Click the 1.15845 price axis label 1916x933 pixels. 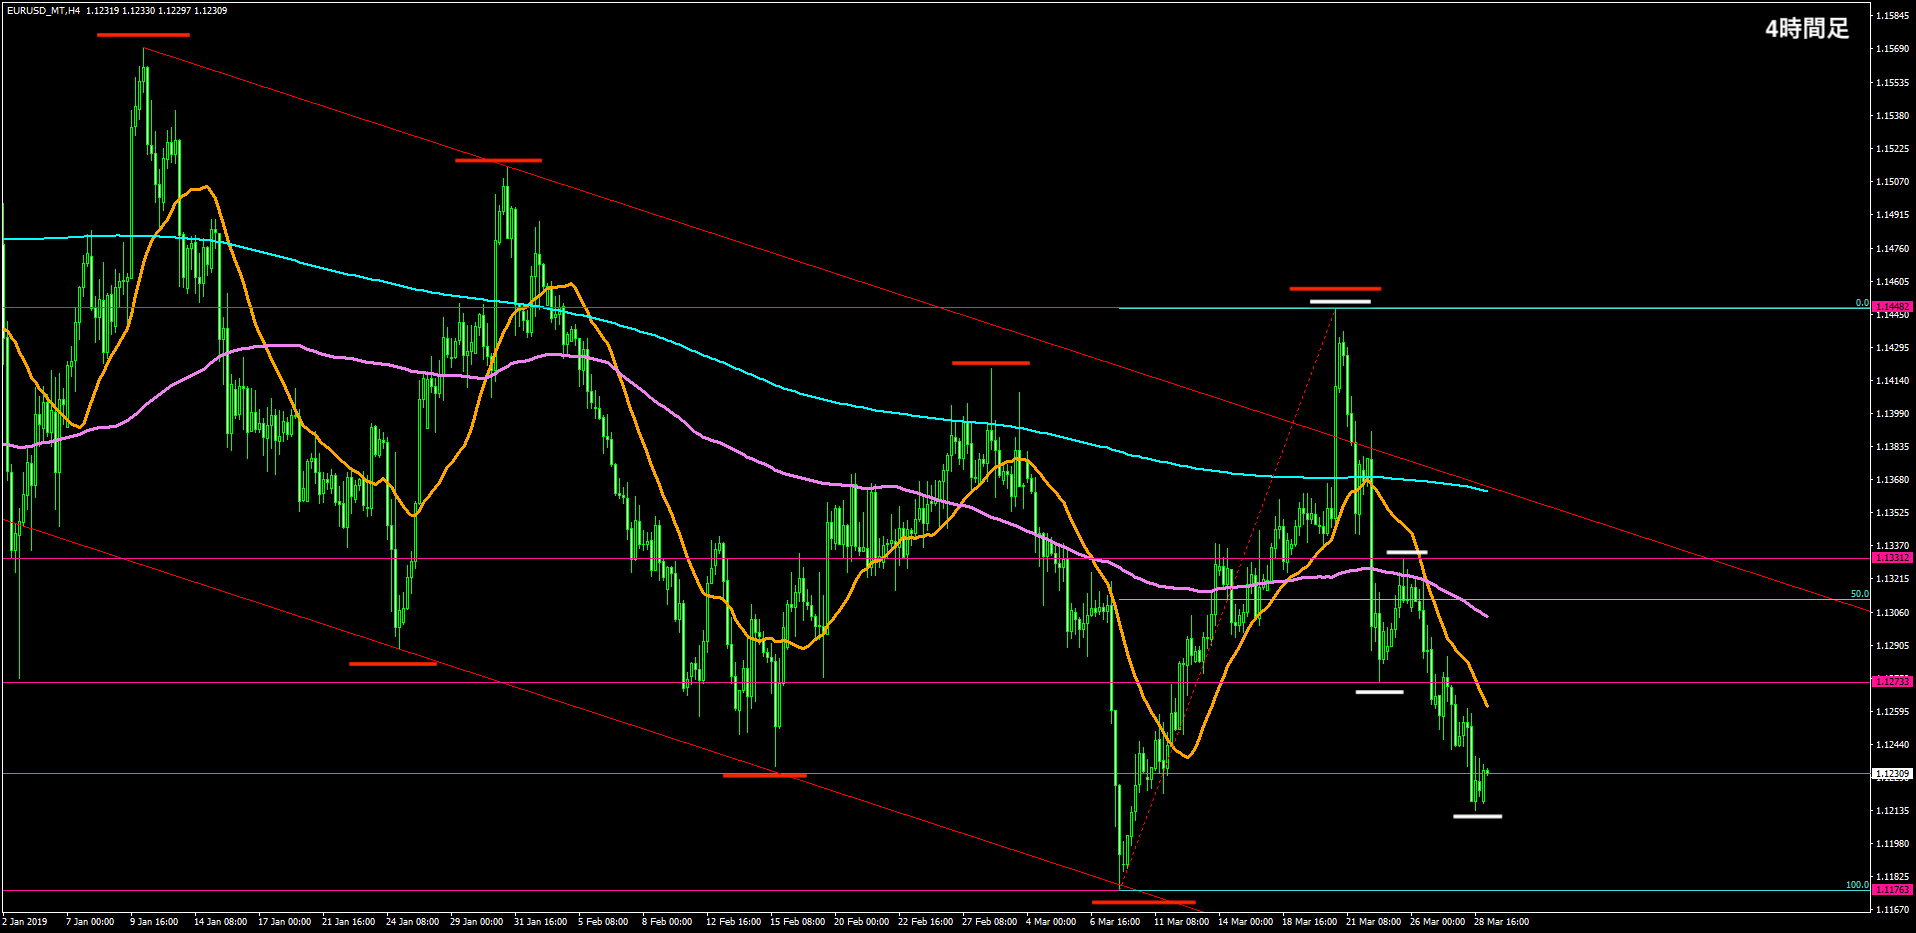pos(1892,16)
